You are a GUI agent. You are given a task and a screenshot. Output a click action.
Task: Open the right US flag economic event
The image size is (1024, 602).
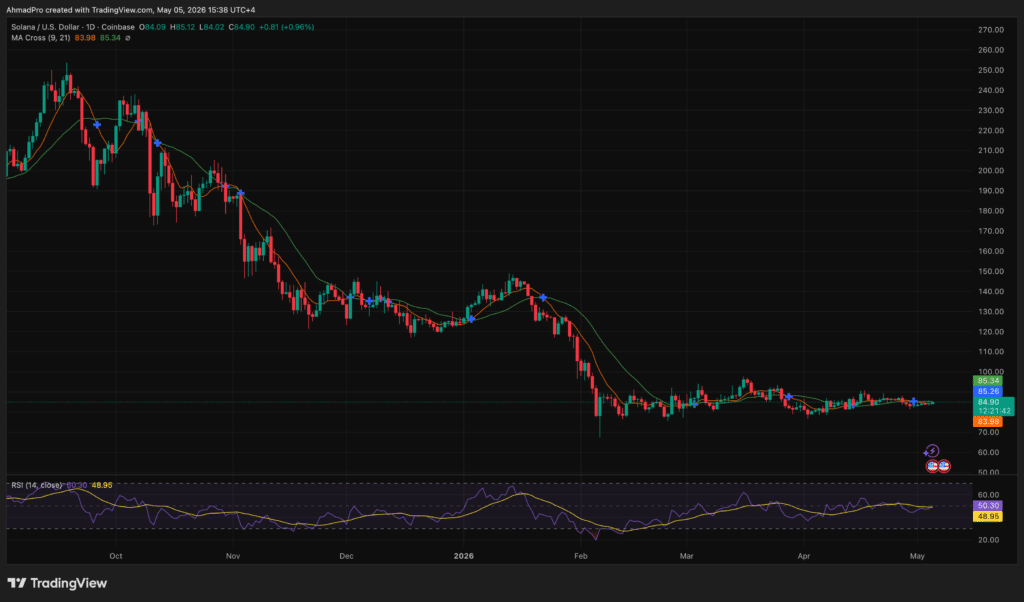click(x=944, y=466)
